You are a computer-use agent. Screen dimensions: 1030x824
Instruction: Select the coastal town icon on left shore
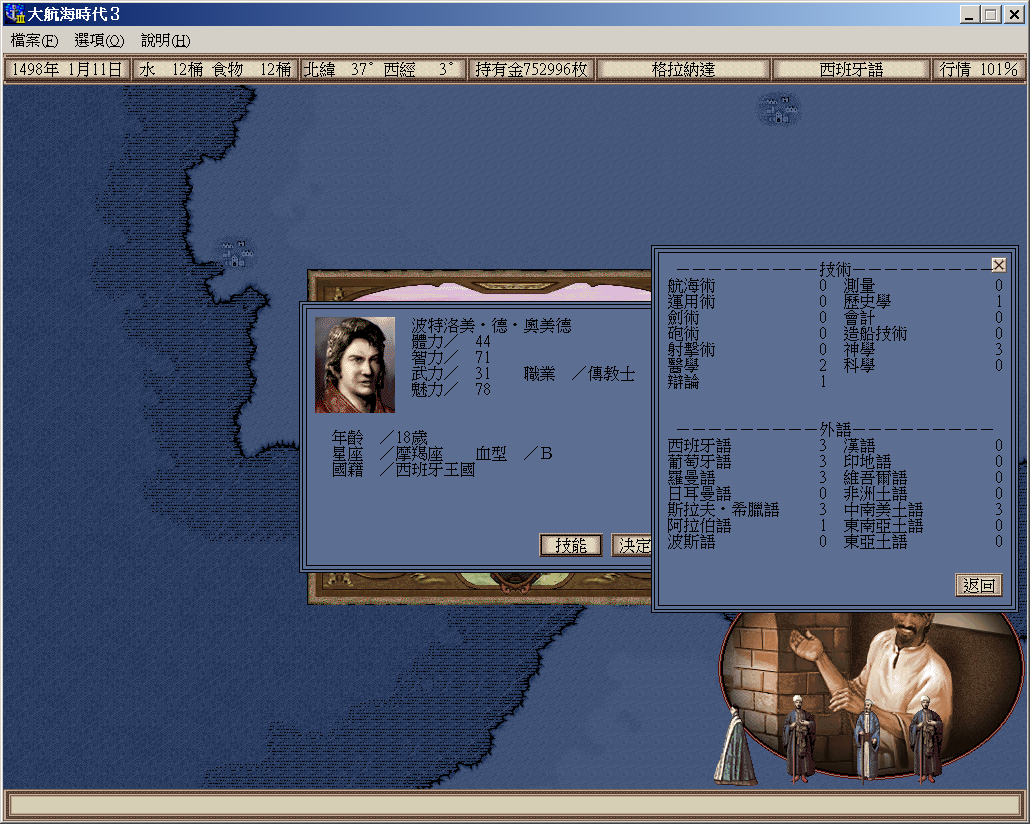point(236,253)
